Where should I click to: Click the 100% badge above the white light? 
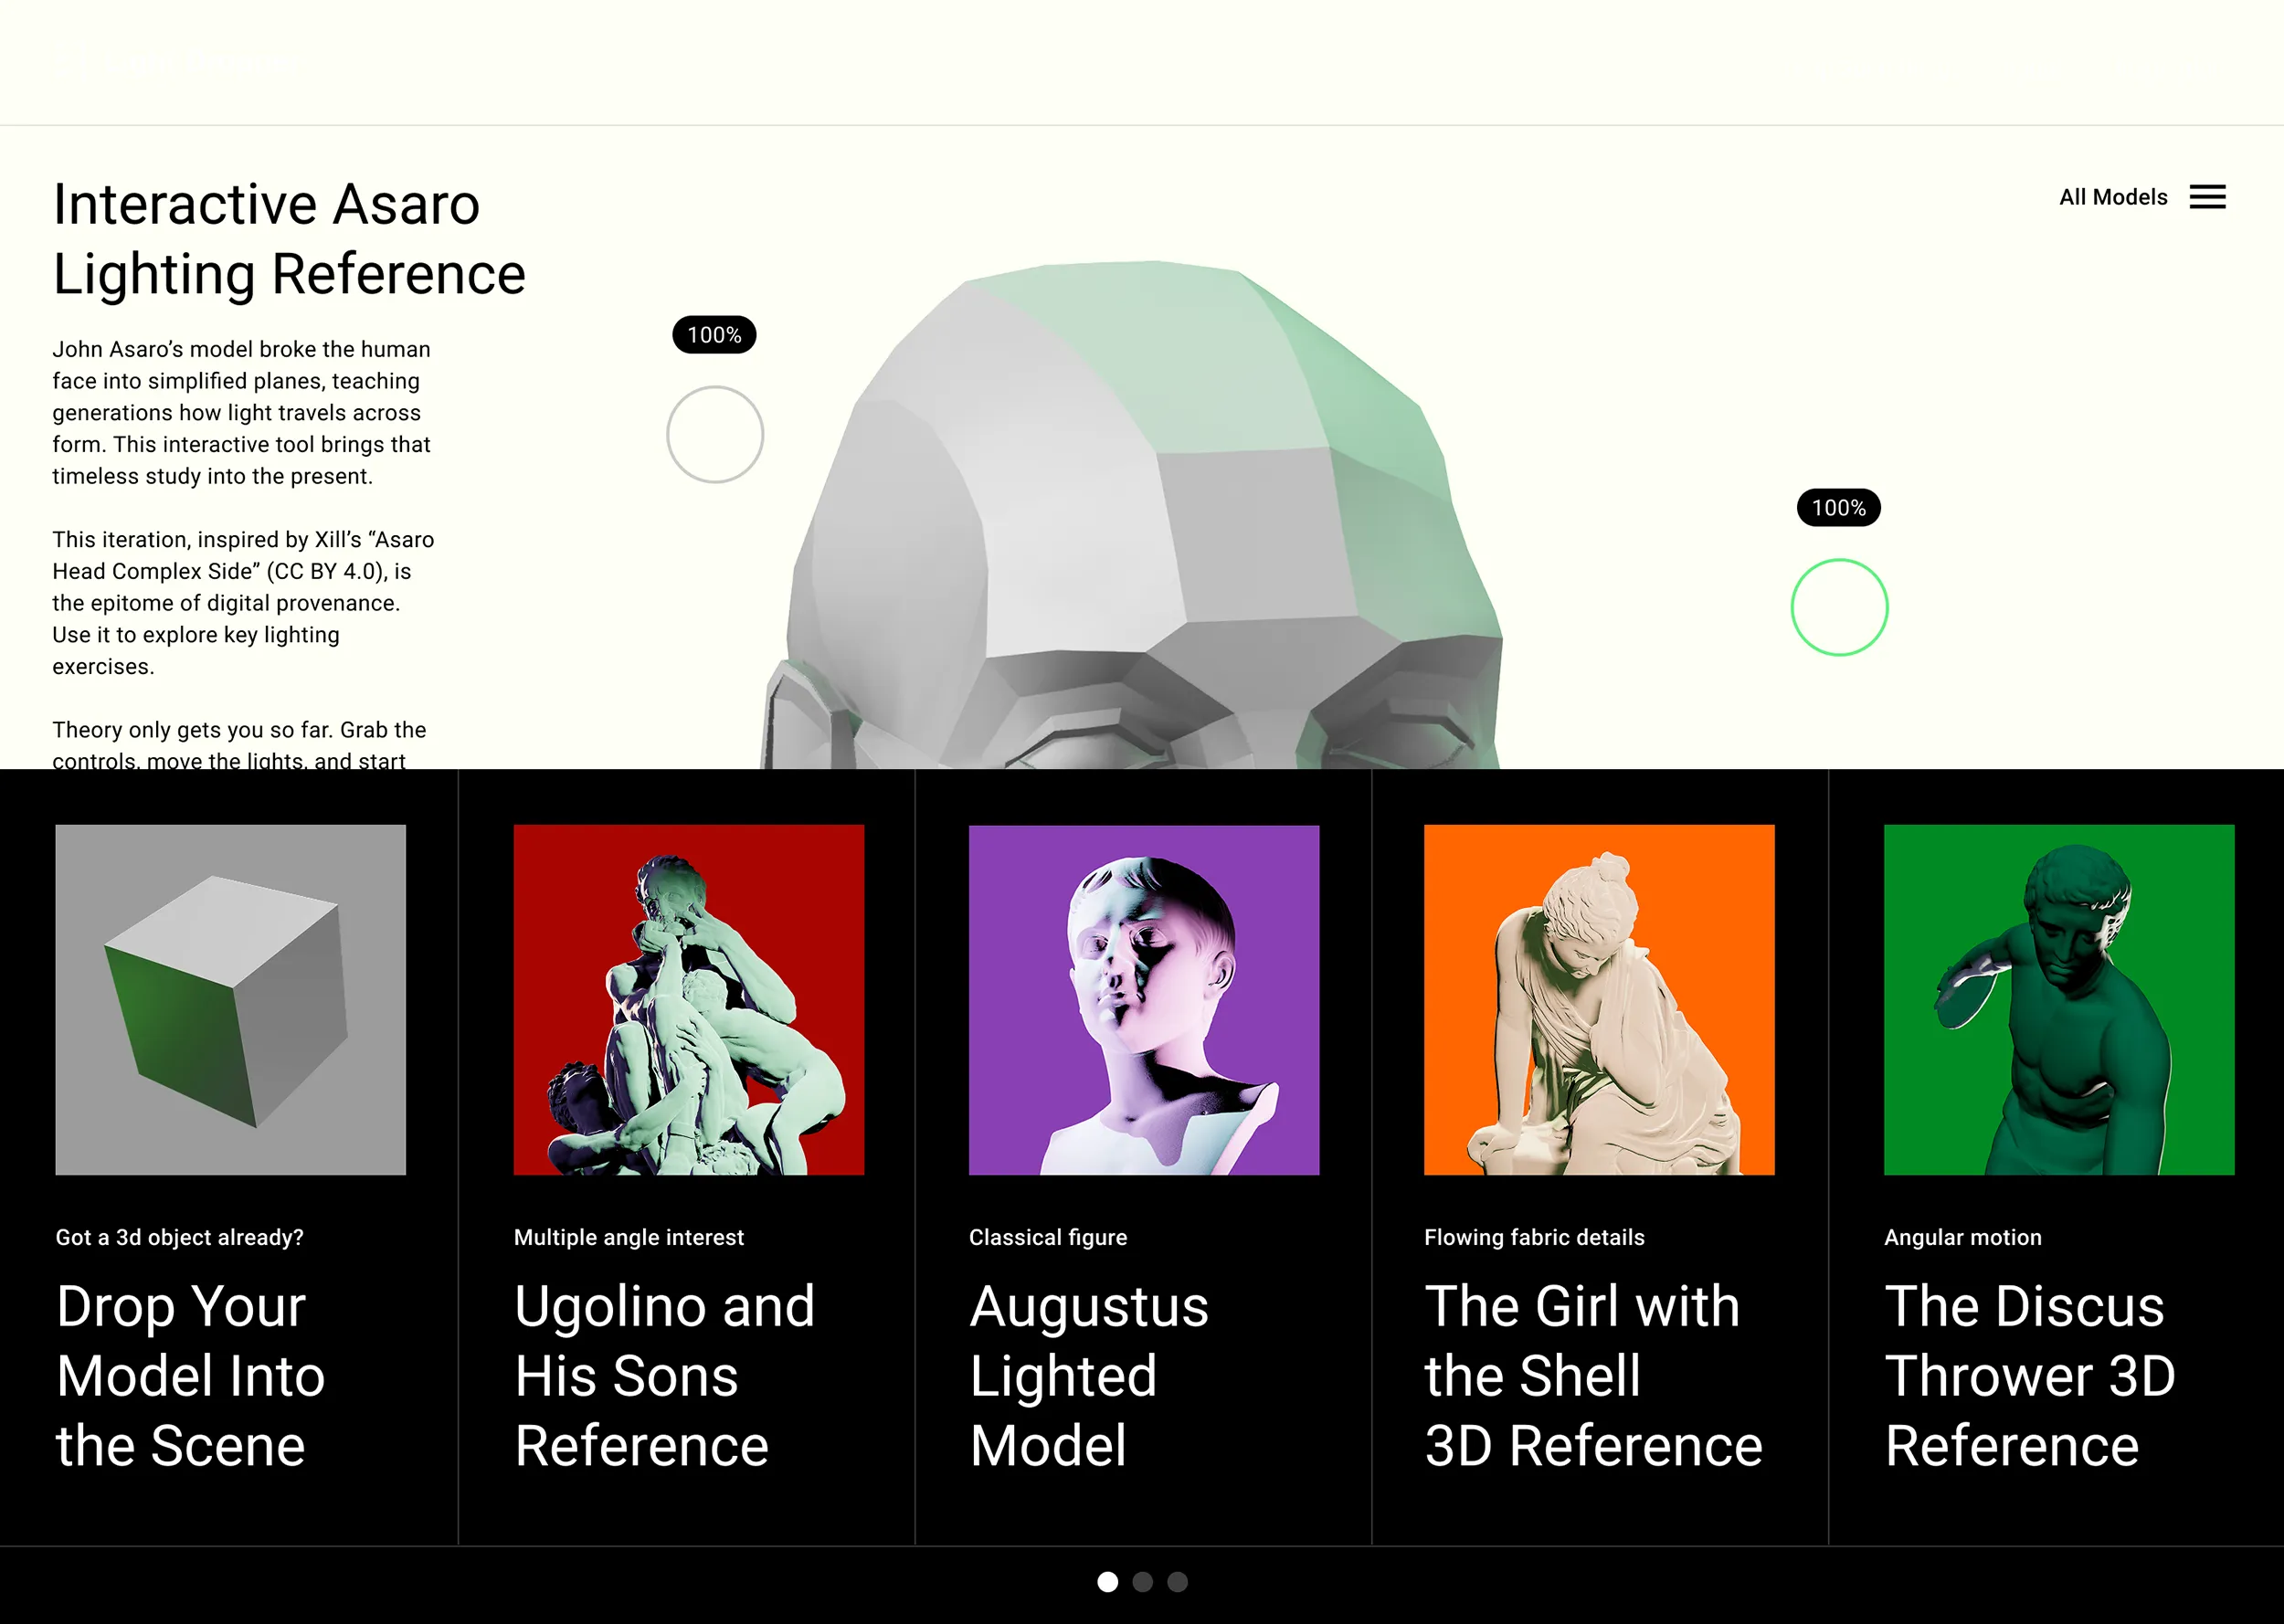coord(714,335)
